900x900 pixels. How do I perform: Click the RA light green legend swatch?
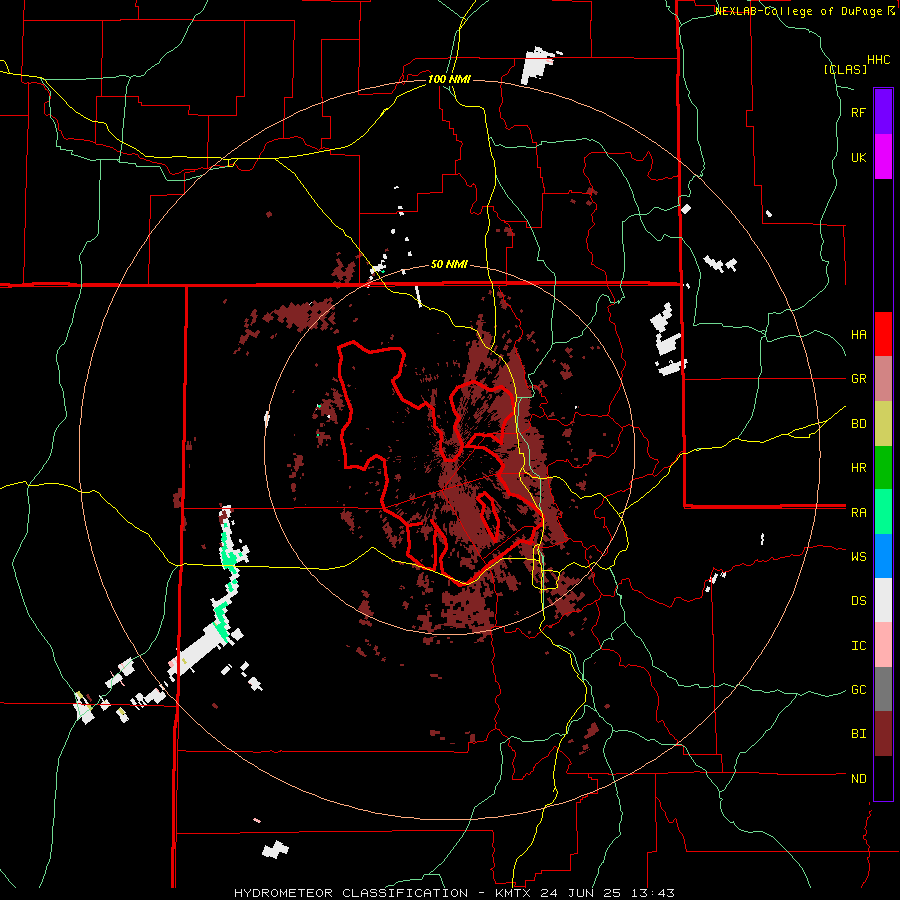(883, 512)
